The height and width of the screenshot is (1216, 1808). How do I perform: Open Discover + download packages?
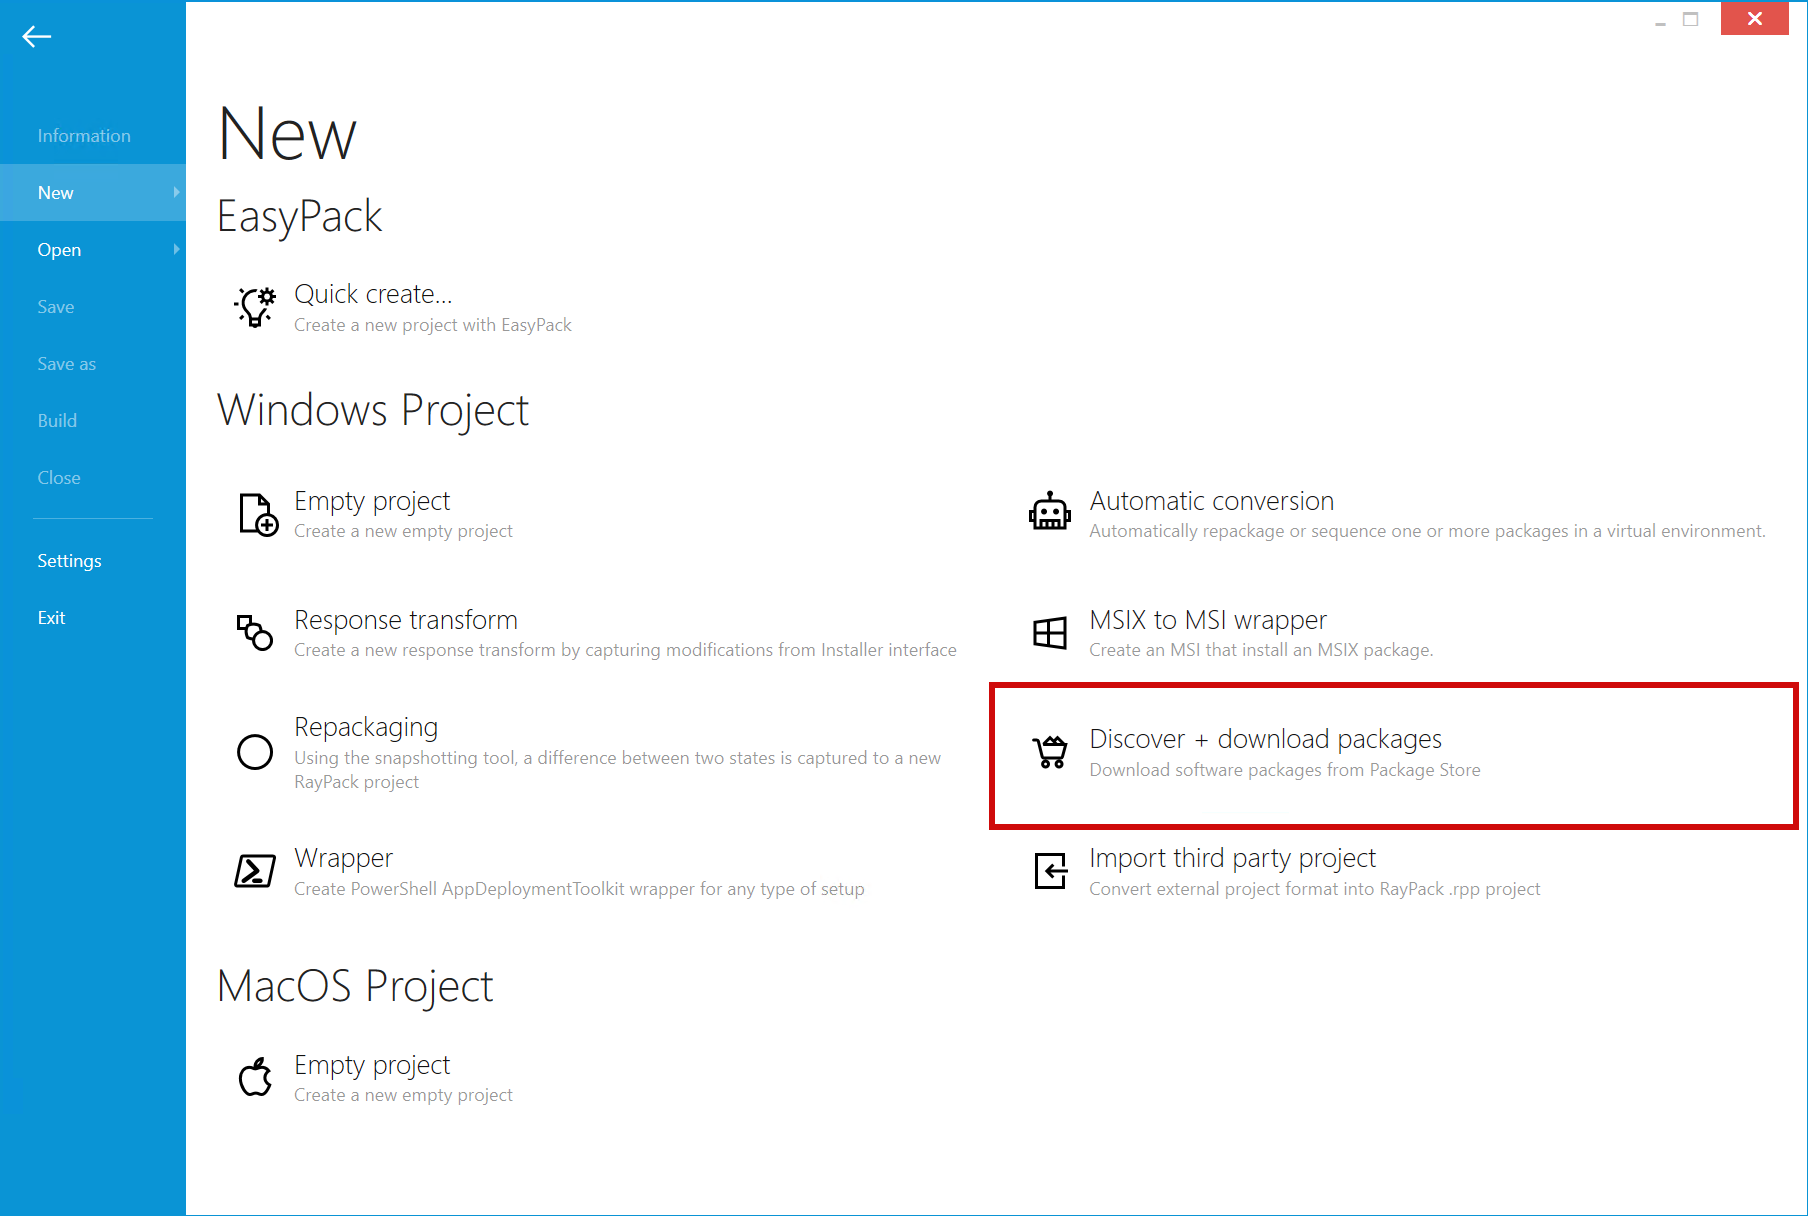(x=1265, y=738)
